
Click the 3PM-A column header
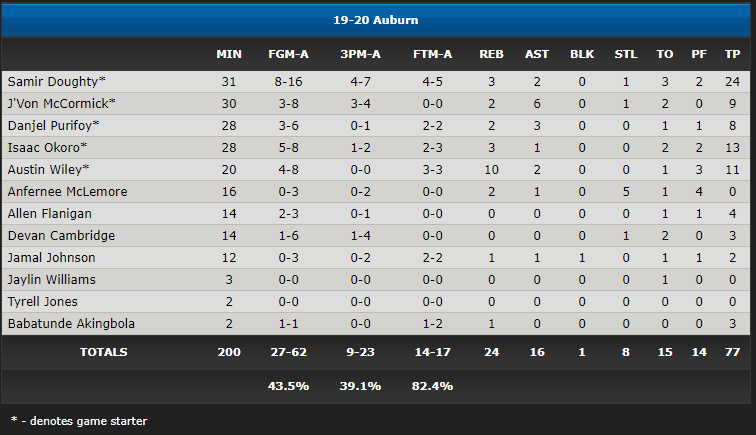(360, 54)
